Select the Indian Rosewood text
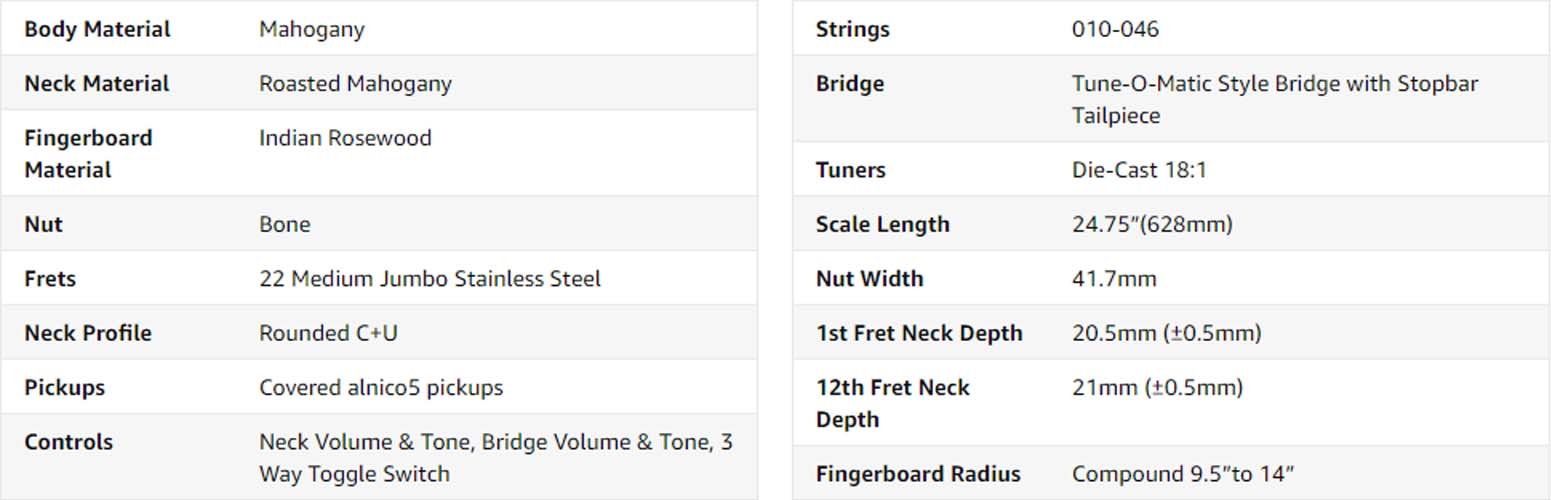 (345, 138)
